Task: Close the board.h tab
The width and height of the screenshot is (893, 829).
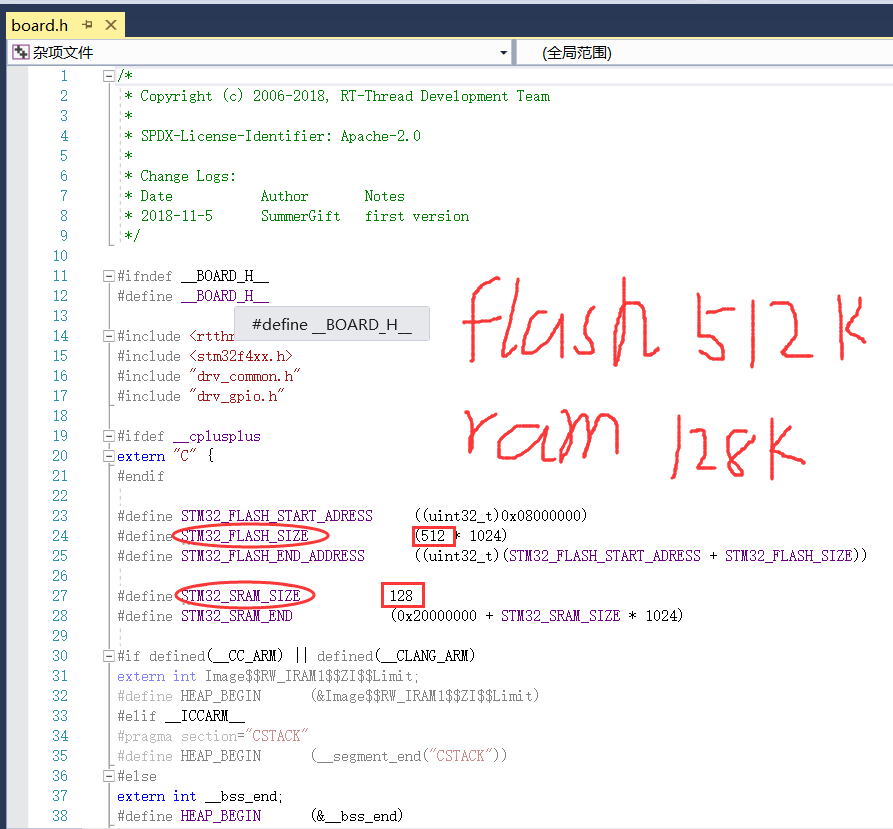Action: point(110,25)
